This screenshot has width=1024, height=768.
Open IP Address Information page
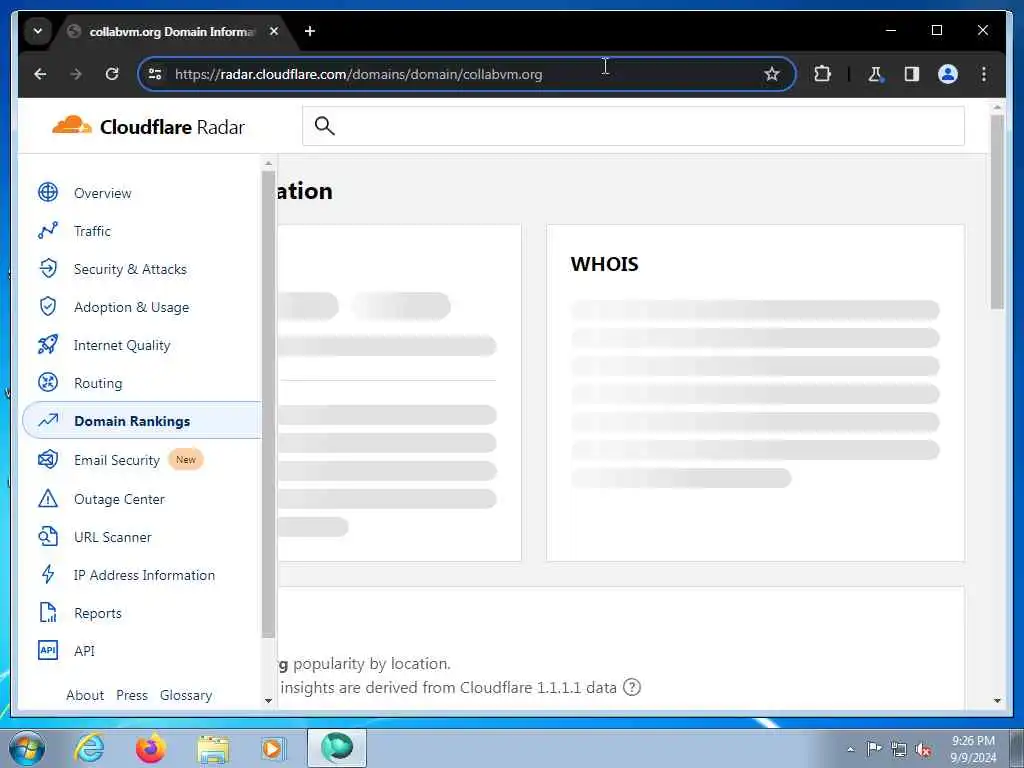pos(144,575)
